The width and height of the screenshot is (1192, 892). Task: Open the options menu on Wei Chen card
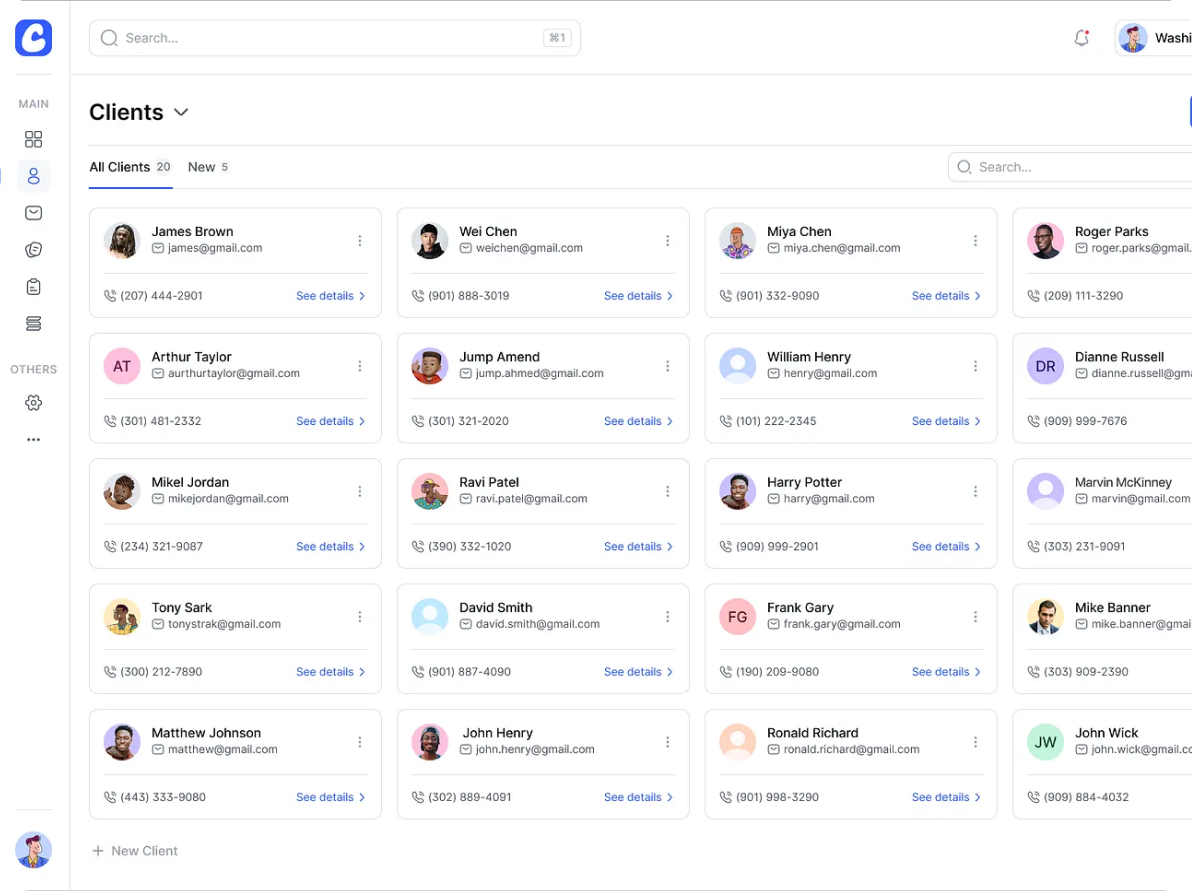click(667, 241)
